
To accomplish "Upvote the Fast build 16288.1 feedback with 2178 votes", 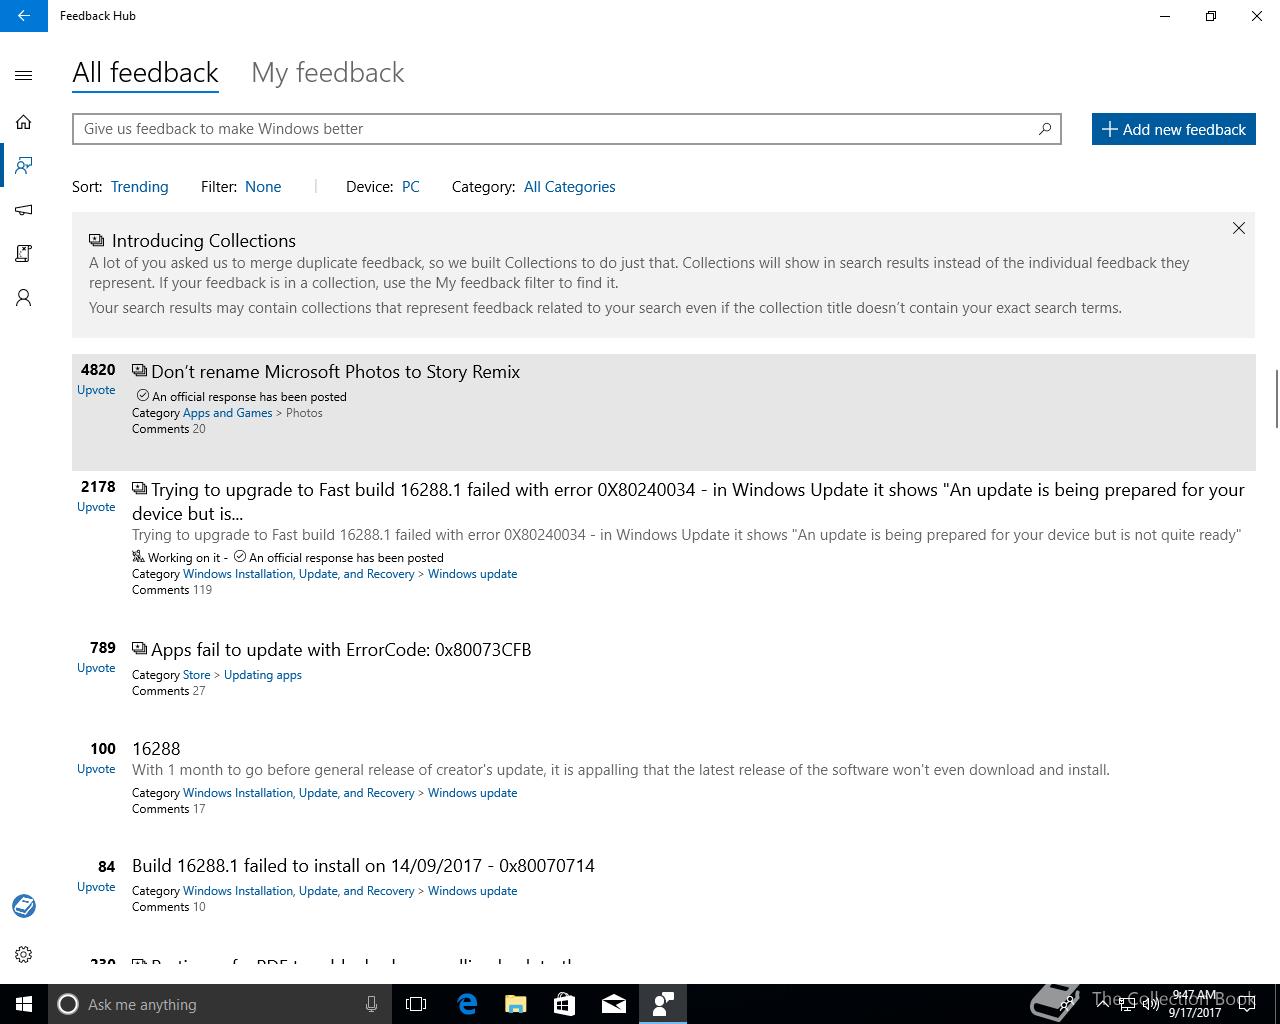I will pyautogui.click(x=96, y=507).
